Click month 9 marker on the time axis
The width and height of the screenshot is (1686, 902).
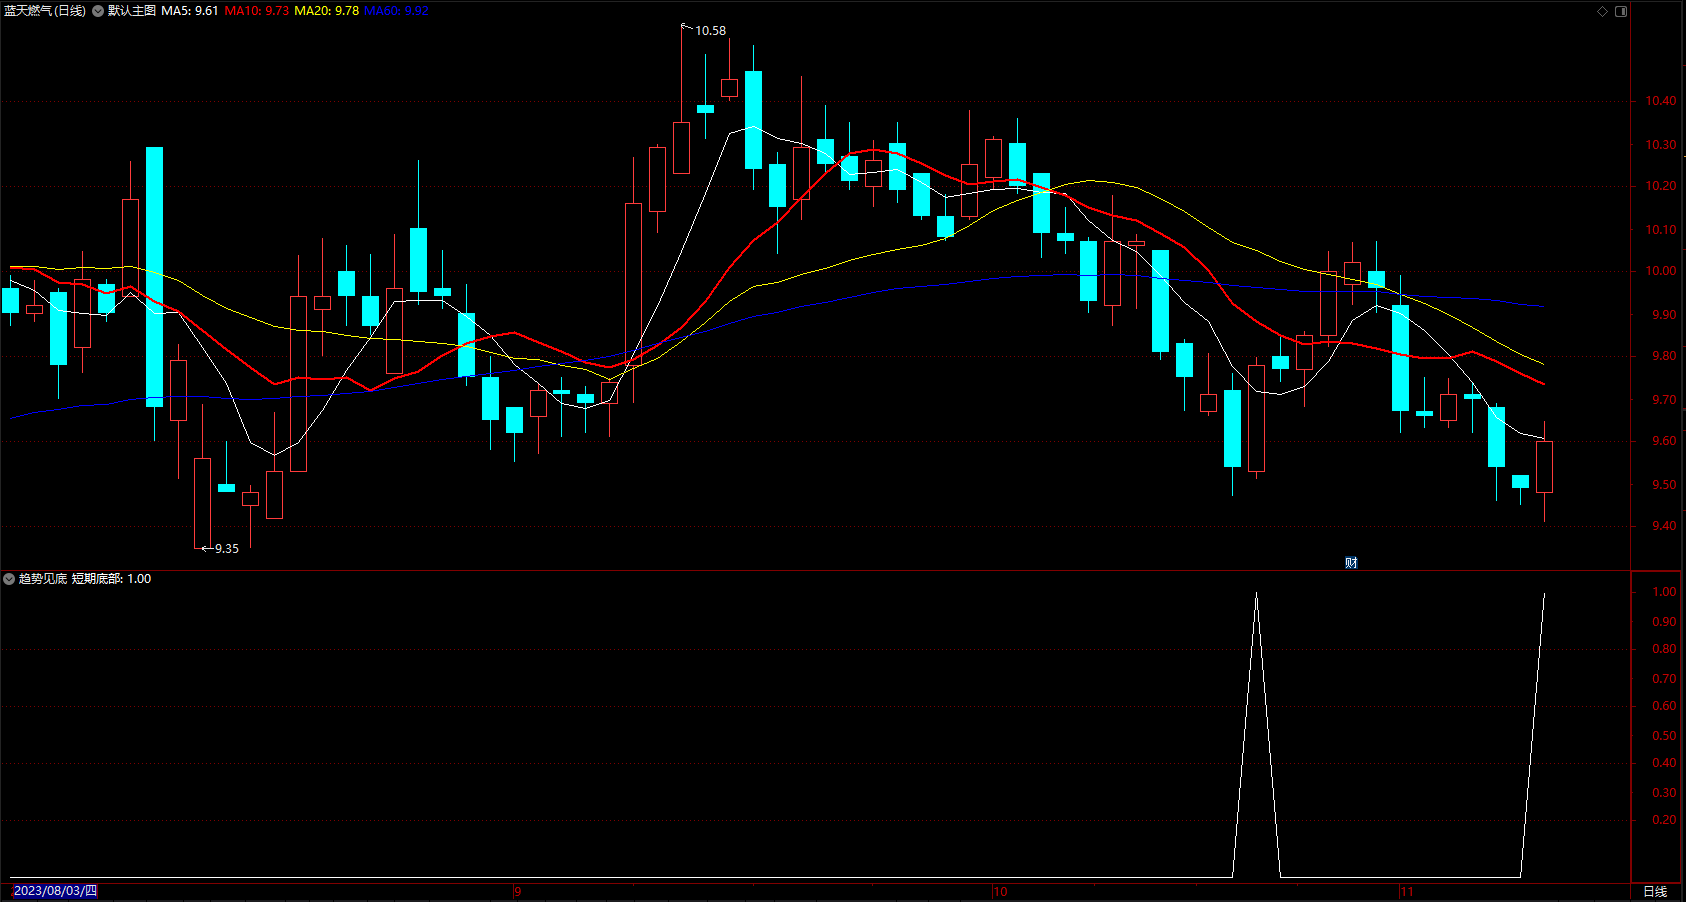tap(518, 892)
